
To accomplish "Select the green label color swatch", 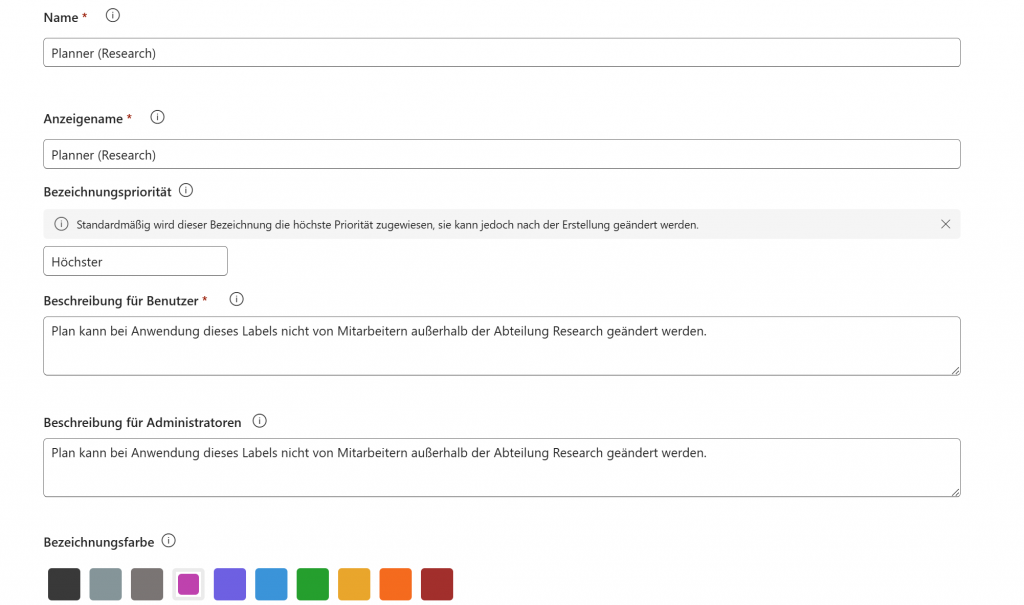I will coord(313,584).
